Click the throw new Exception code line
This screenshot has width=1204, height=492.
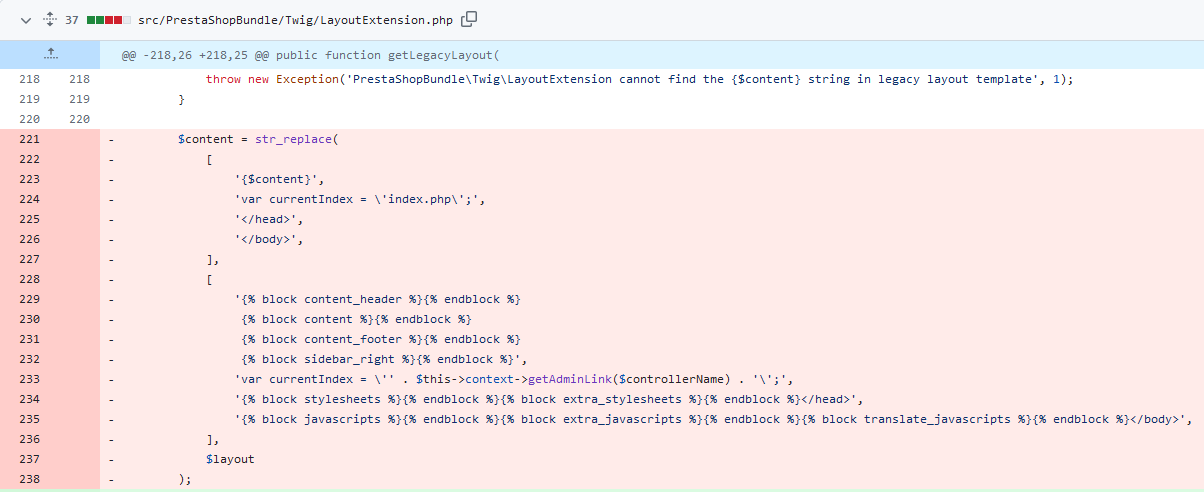638,80
